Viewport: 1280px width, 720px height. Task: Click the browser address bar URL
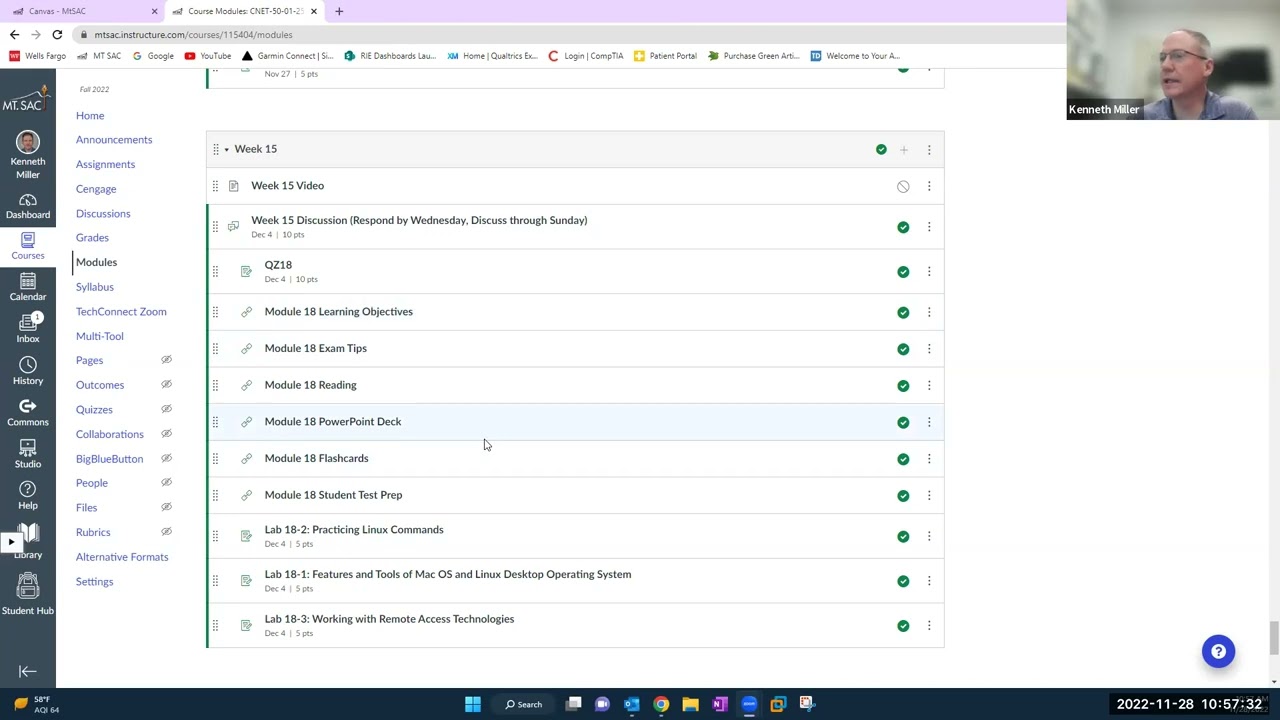193,34
